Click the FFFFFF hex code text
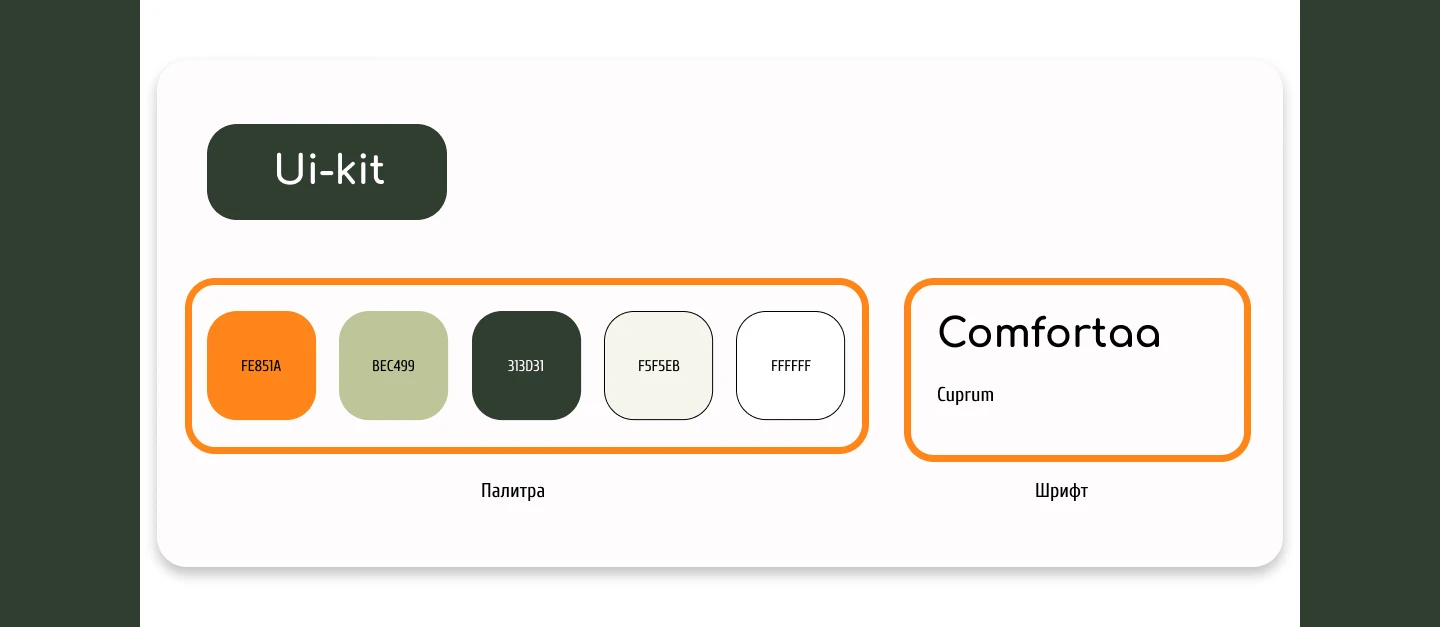Image resolution: width=1440 pixels, height=627 pixels. [791, 366]
